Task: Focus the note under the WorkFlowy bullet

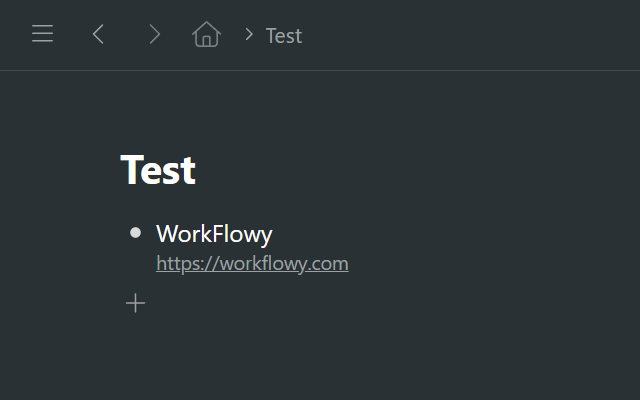Action: pyautogui.click(x=252, y=264)
